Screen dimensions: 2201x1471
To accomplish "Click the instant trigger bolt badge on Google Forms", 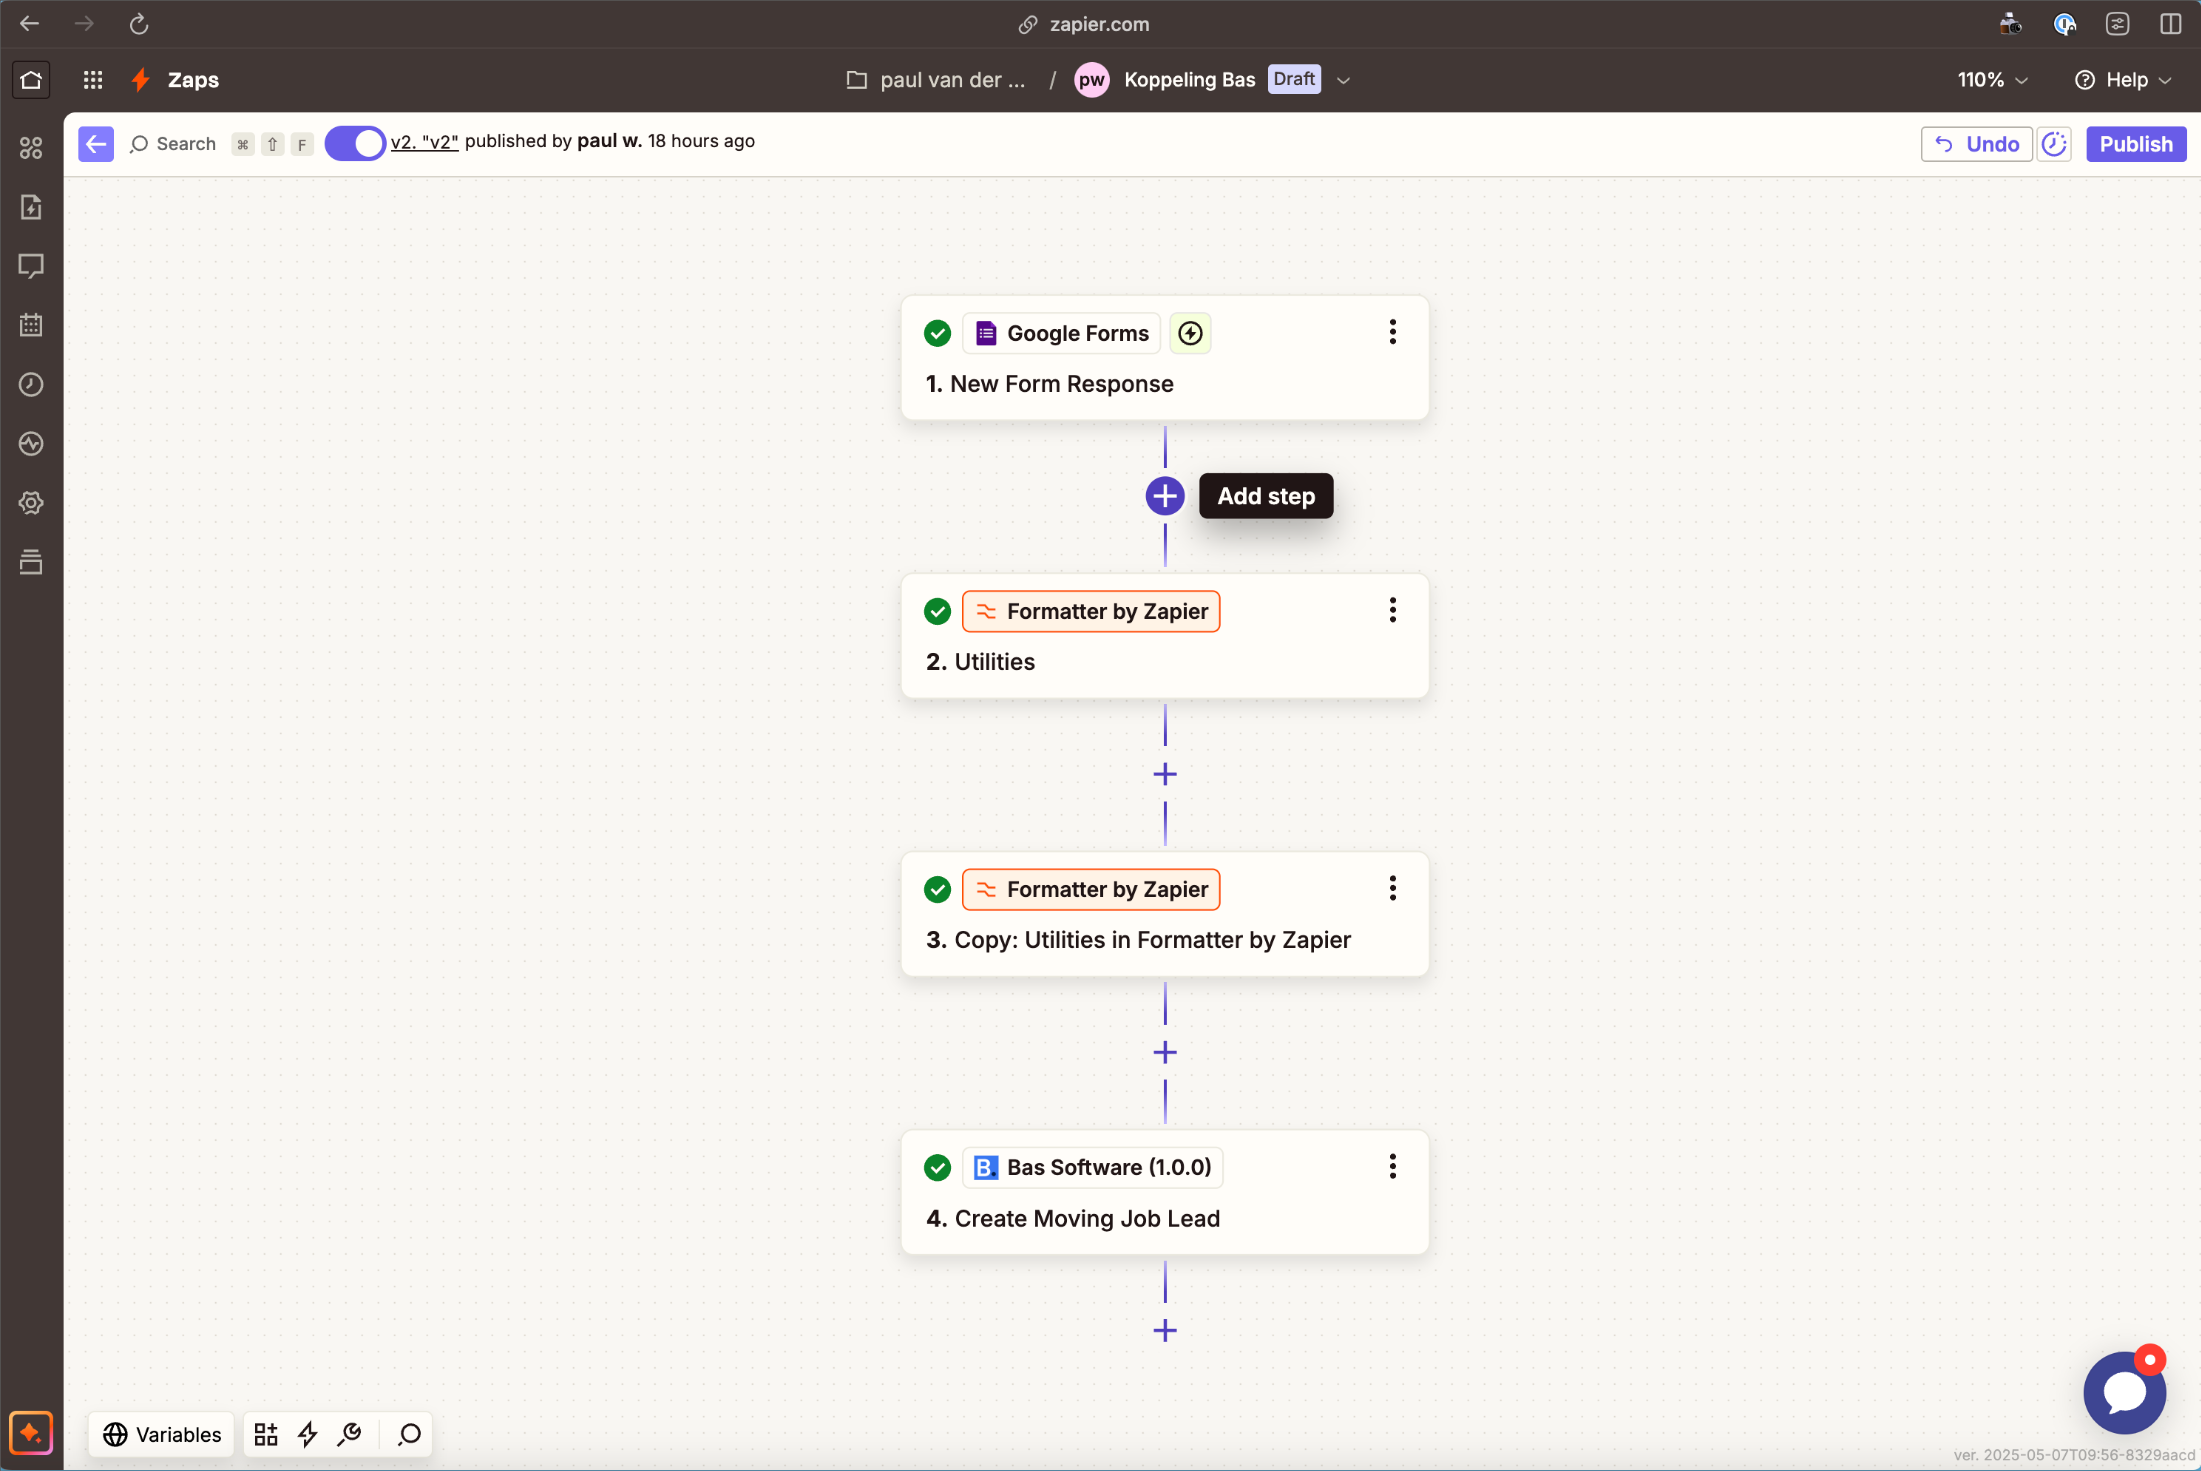I will point(1190,333).
